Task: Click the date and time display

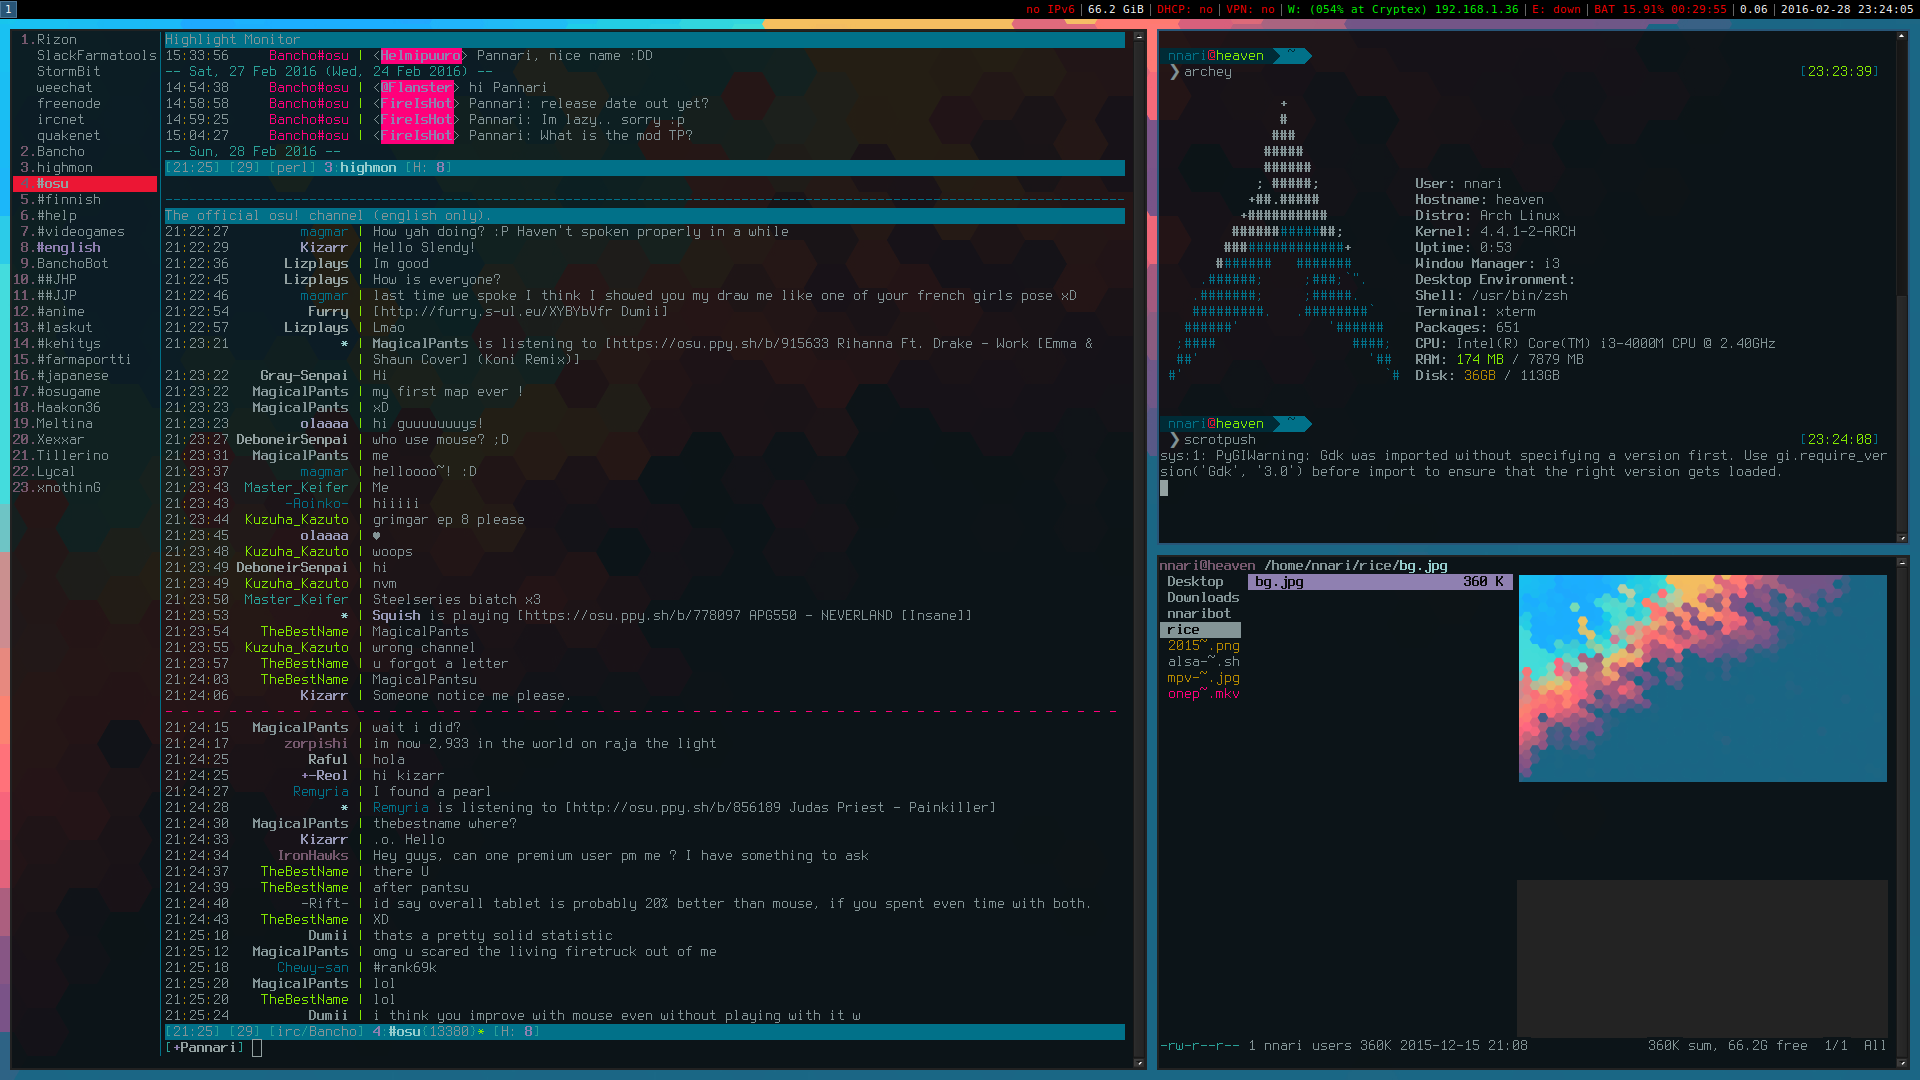Action: point(1847,9)
